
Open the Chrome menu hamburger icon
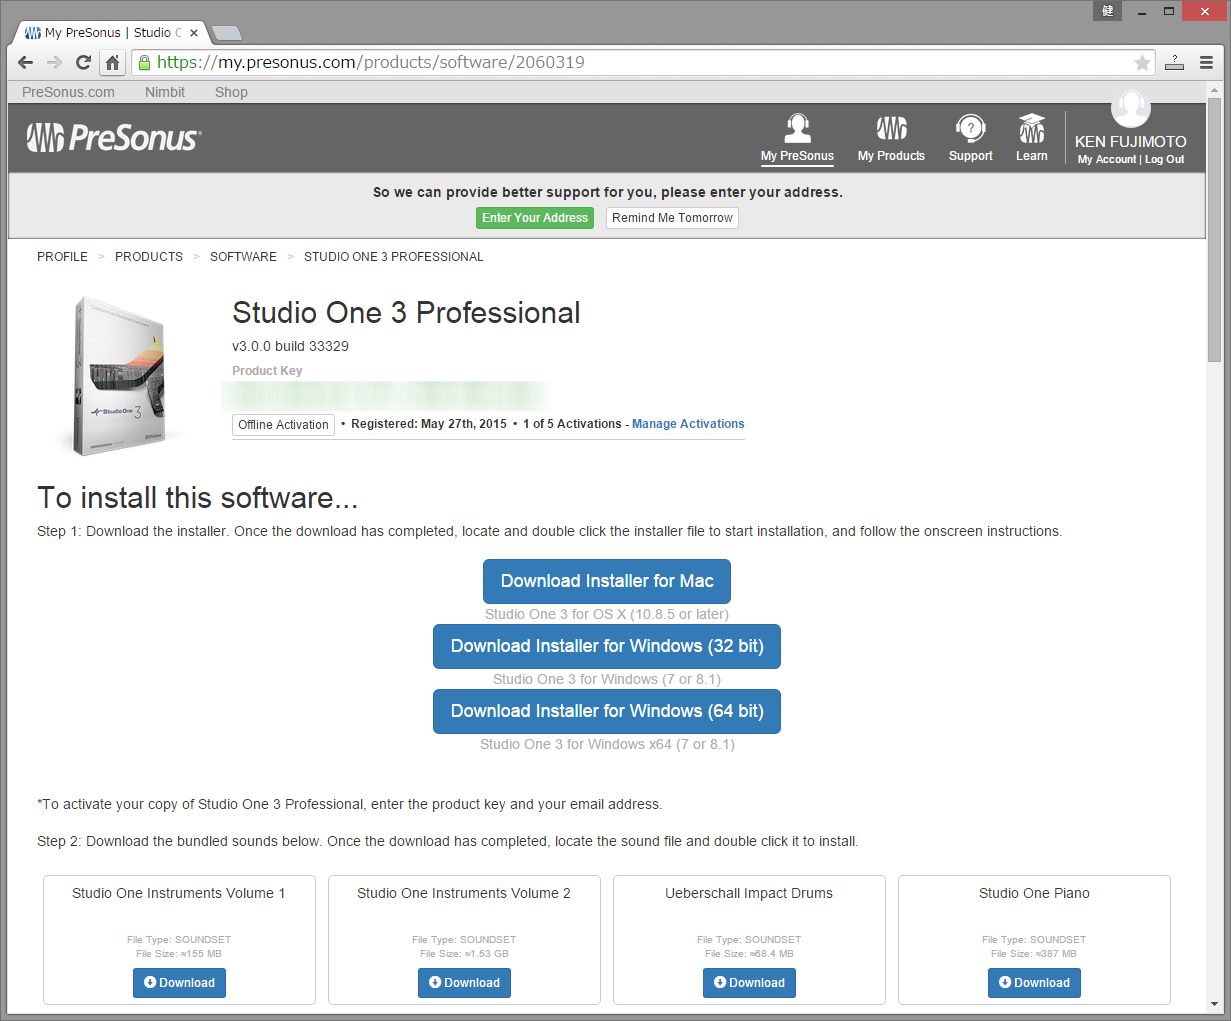tap(1207, 62)
